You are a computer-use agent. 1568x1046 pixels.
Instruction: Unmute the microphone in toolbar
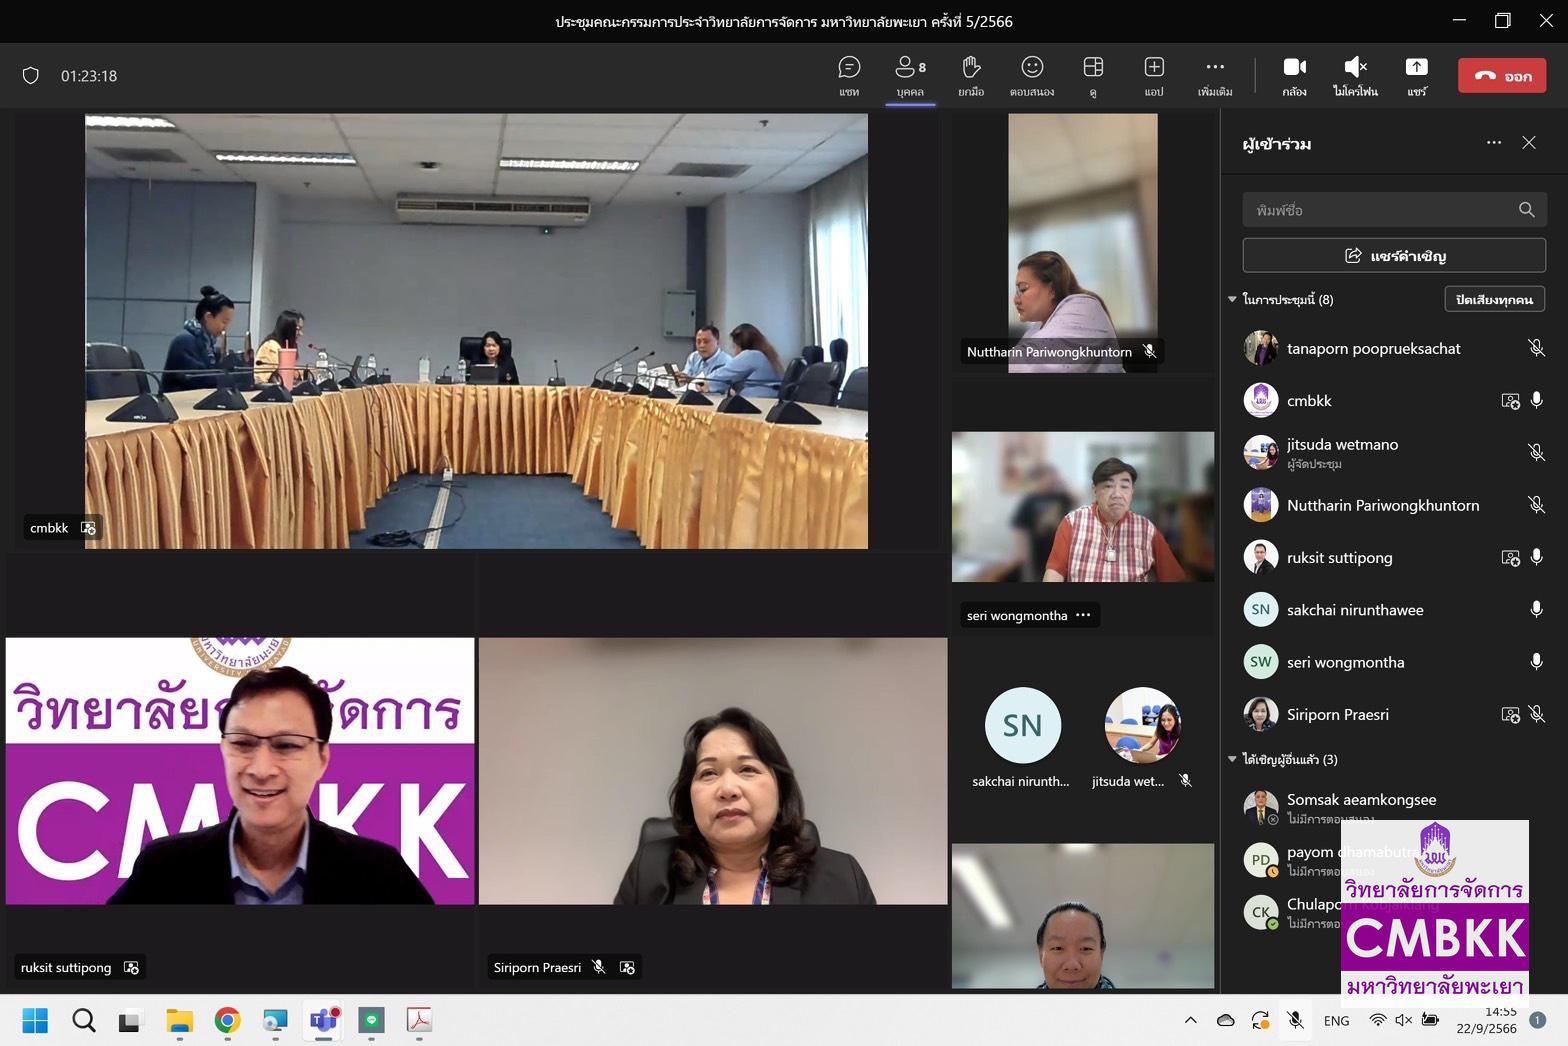[1355, 75]
